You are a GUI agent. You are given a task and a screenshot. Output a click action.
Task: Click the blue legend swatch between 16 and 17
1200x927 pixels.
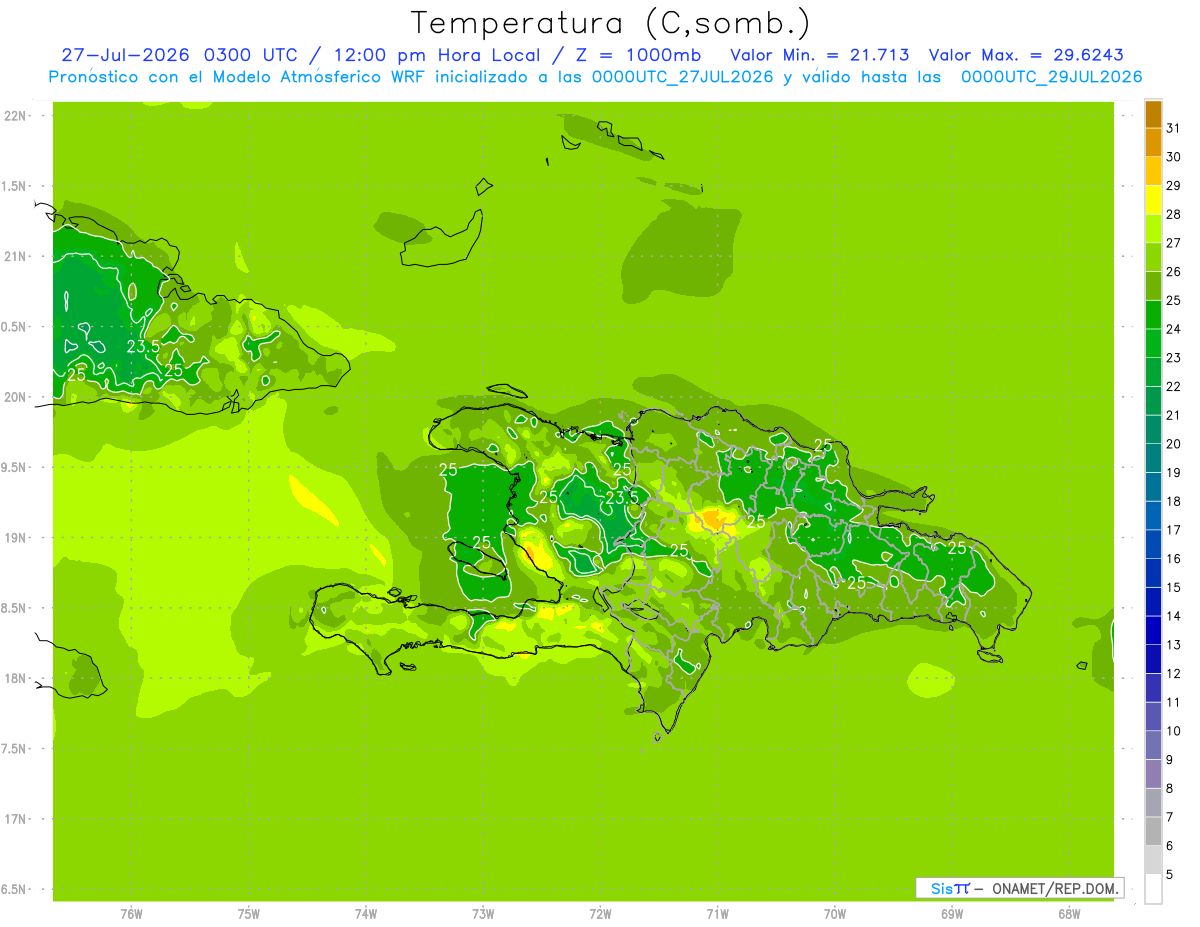(x=1153, y=544)
